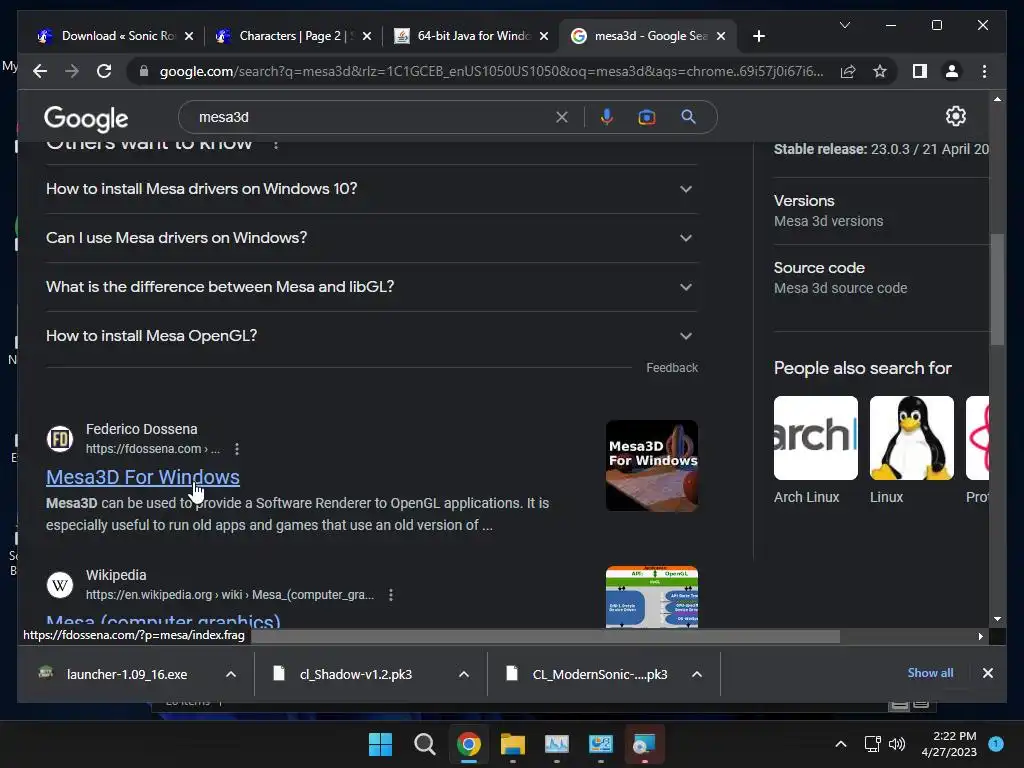Select the Arch Linux related search card
1024x768 pixels.
[x=815, y=451]
